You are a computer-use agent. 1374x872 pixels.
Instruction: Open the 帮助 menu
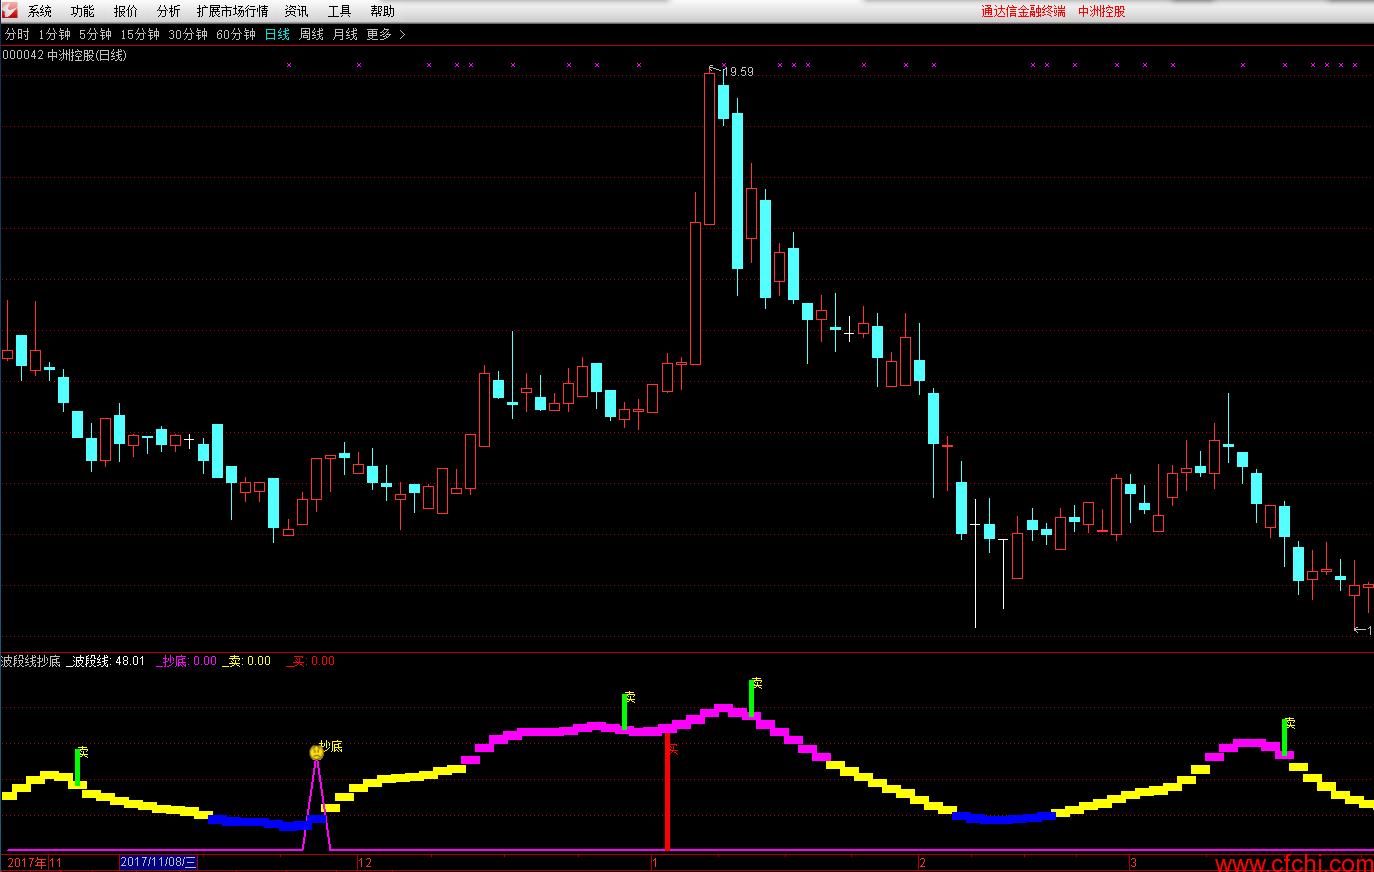383,11
